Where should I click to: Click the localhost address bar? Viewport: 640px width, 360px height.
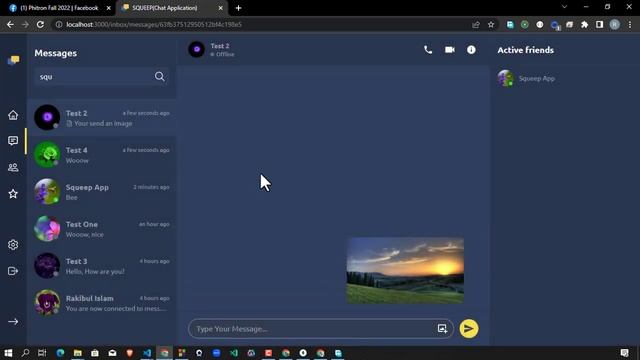coord(261,24)
